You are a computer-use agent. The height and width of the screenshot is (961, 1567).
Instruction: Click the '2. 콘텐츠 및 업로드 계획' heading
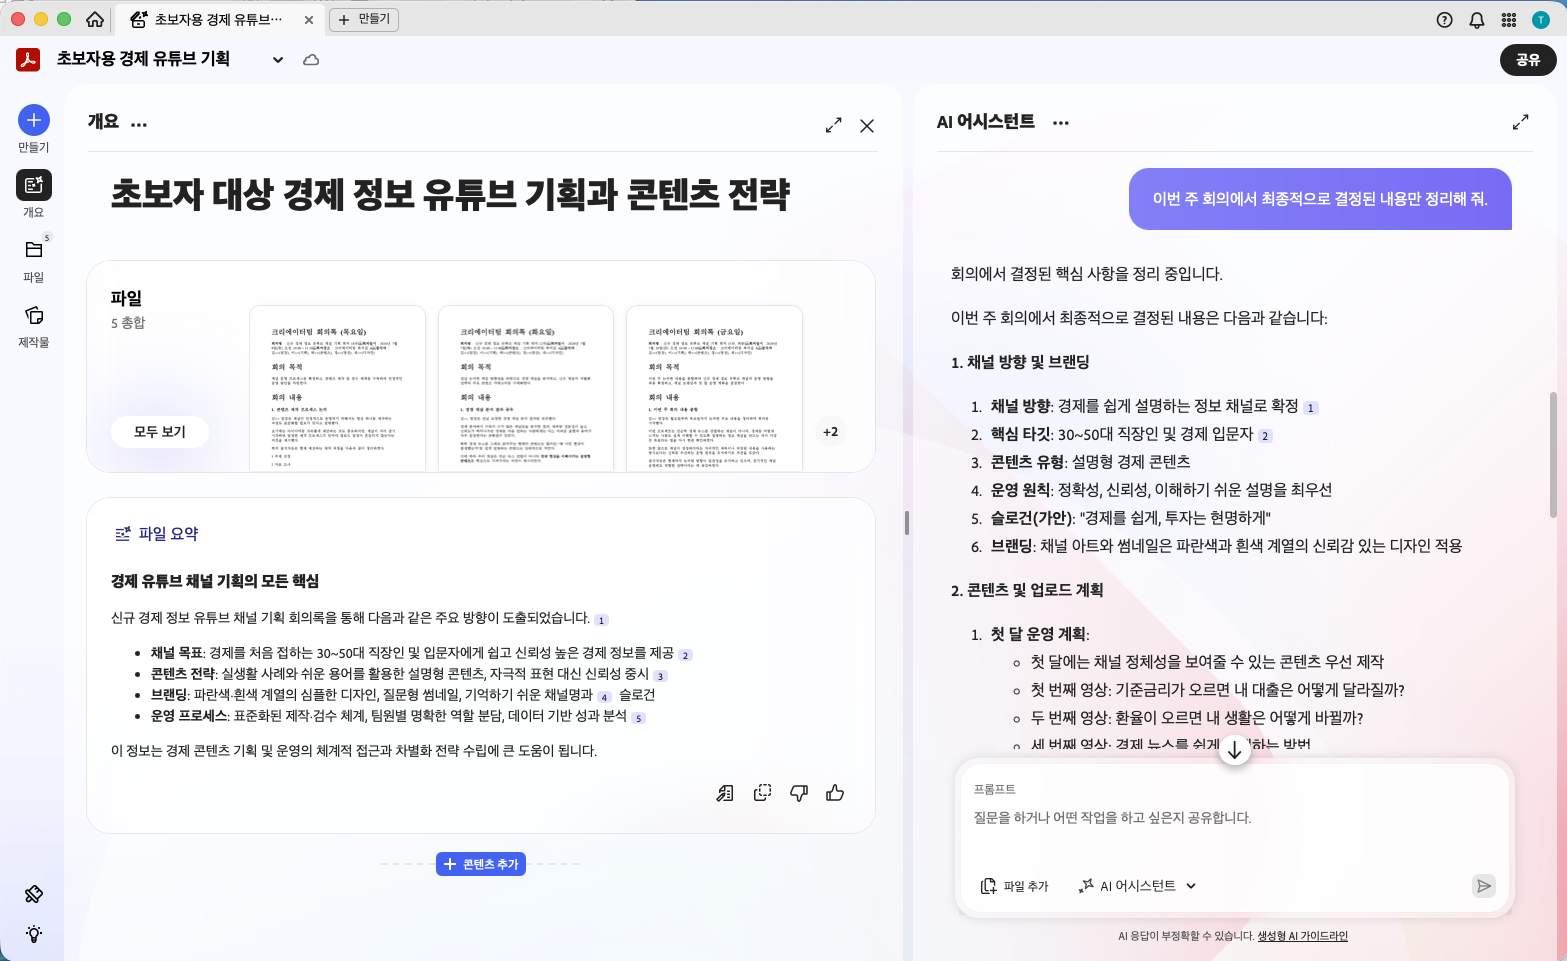coord(1027,590)
